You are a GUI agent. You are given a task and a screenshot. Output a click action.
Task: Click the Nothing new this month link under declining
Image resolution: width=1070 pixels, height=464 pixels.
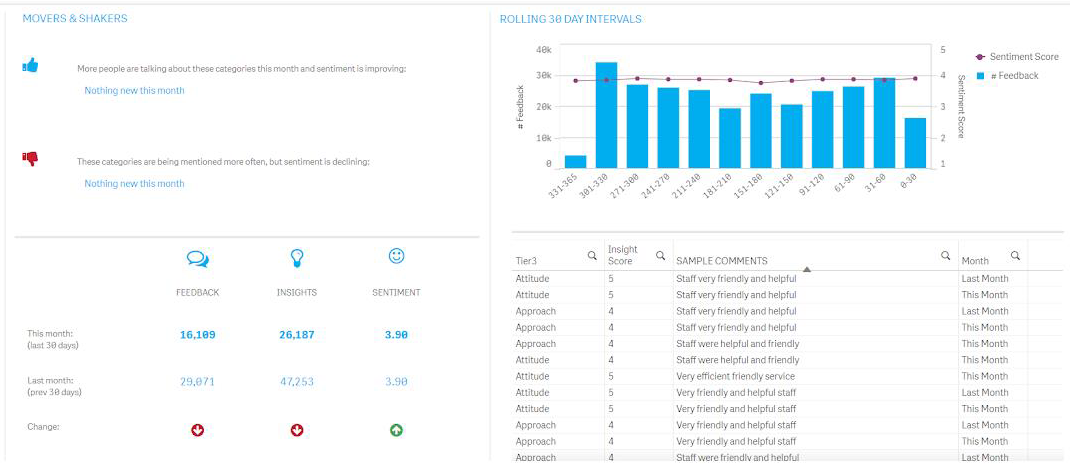pos(134,184)
